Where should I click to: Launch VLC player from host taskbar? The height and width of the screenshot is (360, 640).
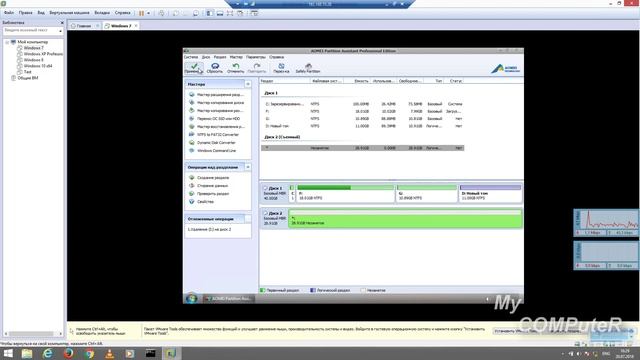109,353
